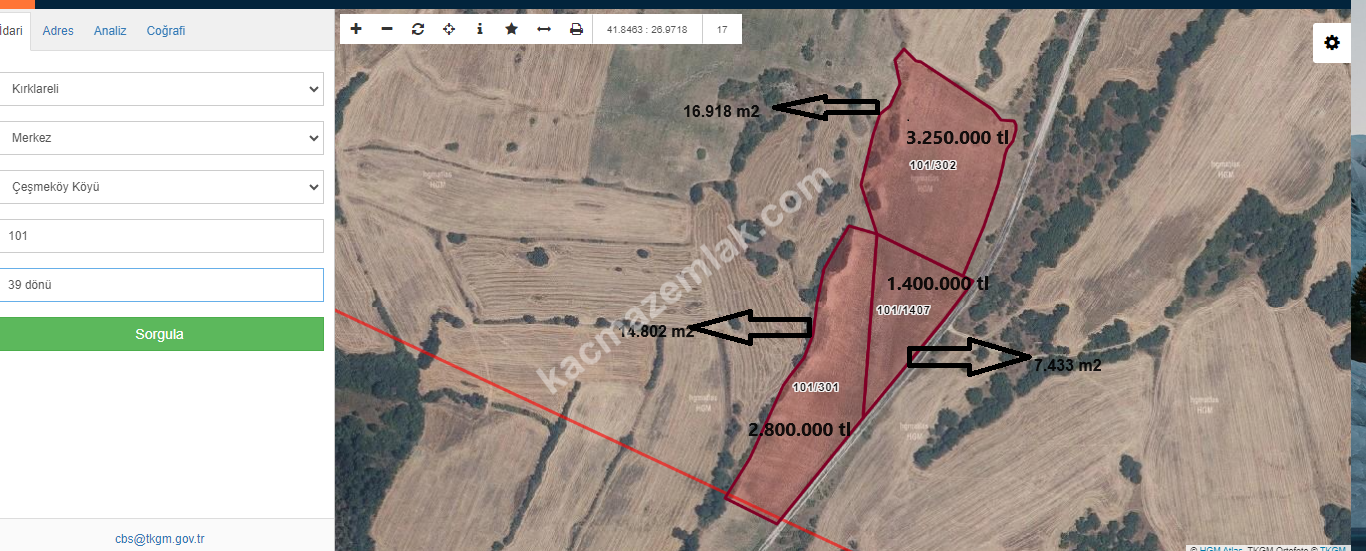
Task: Click the star favorites icon
Action: [511, 29]
